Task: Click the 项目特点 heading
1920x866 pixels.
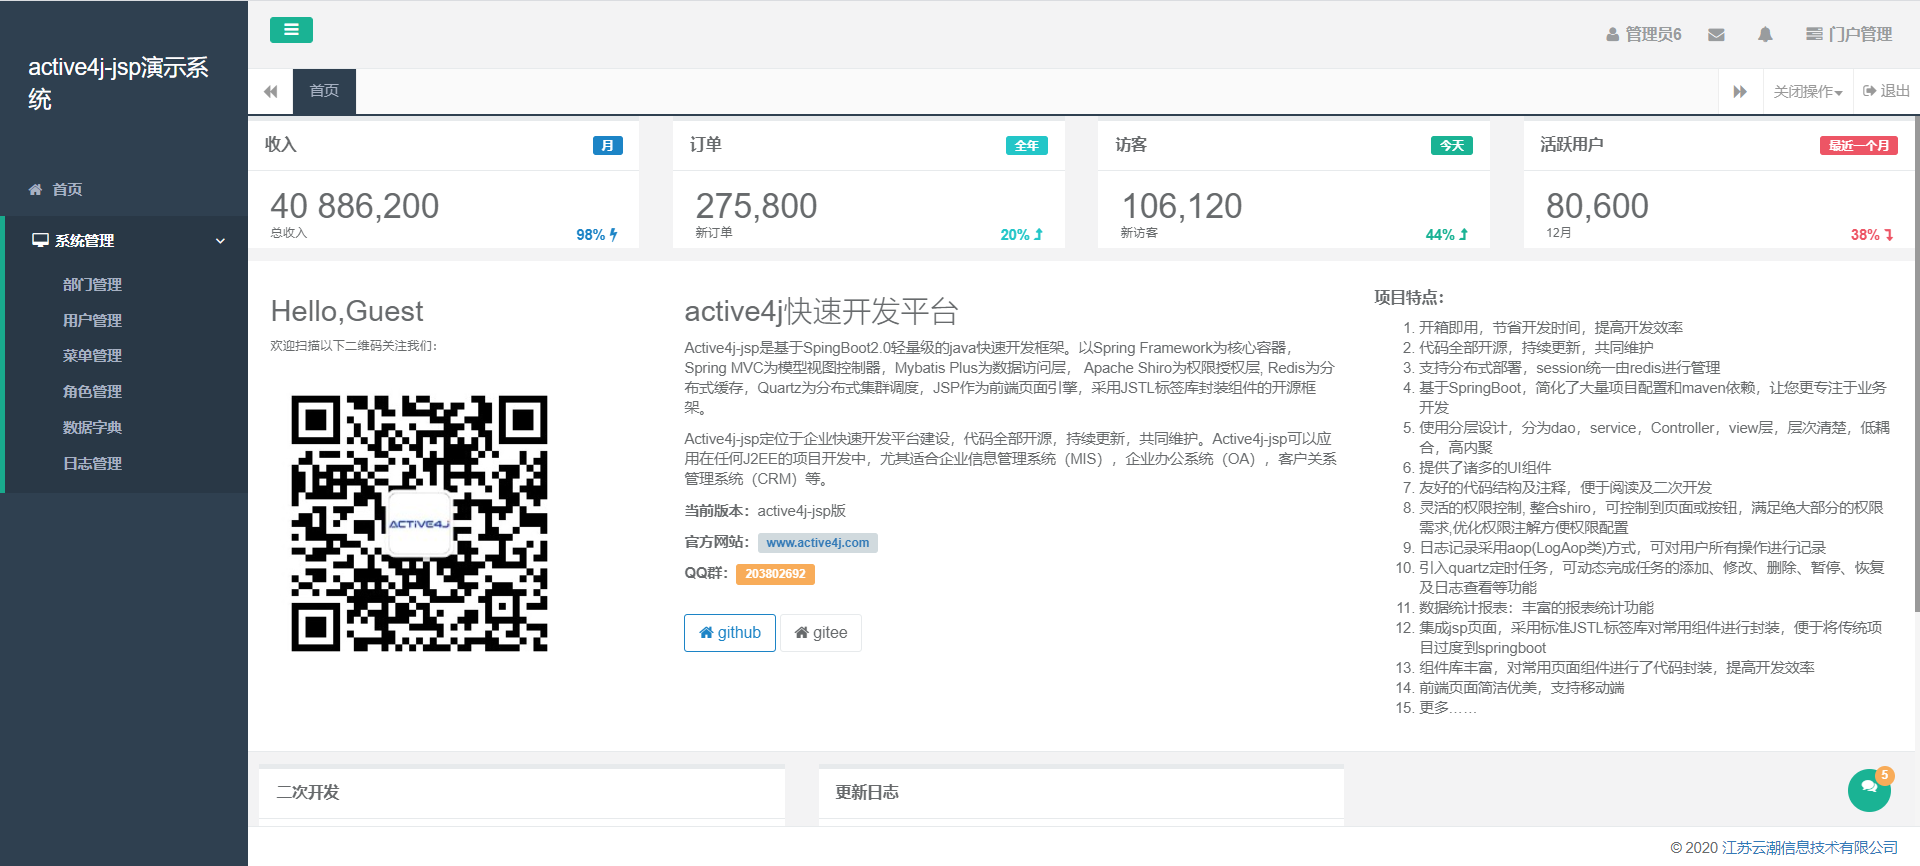Action: point(1409,298)
